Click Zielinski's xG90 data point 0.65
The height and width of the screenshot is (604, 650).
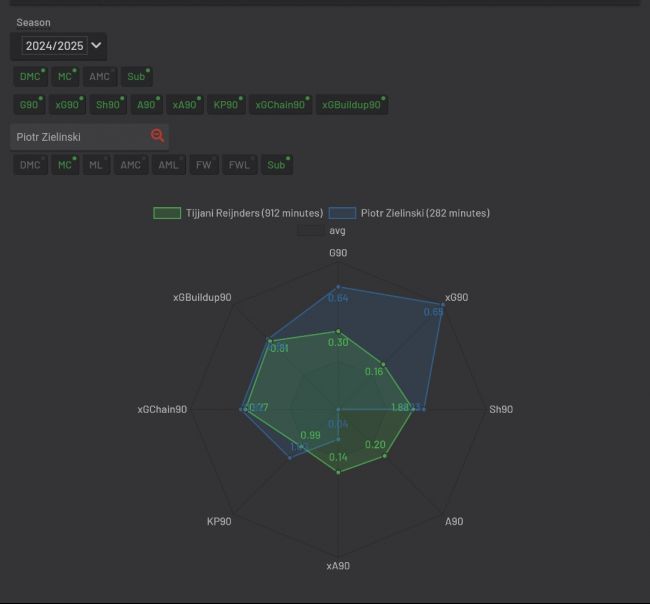pos(443,305)
